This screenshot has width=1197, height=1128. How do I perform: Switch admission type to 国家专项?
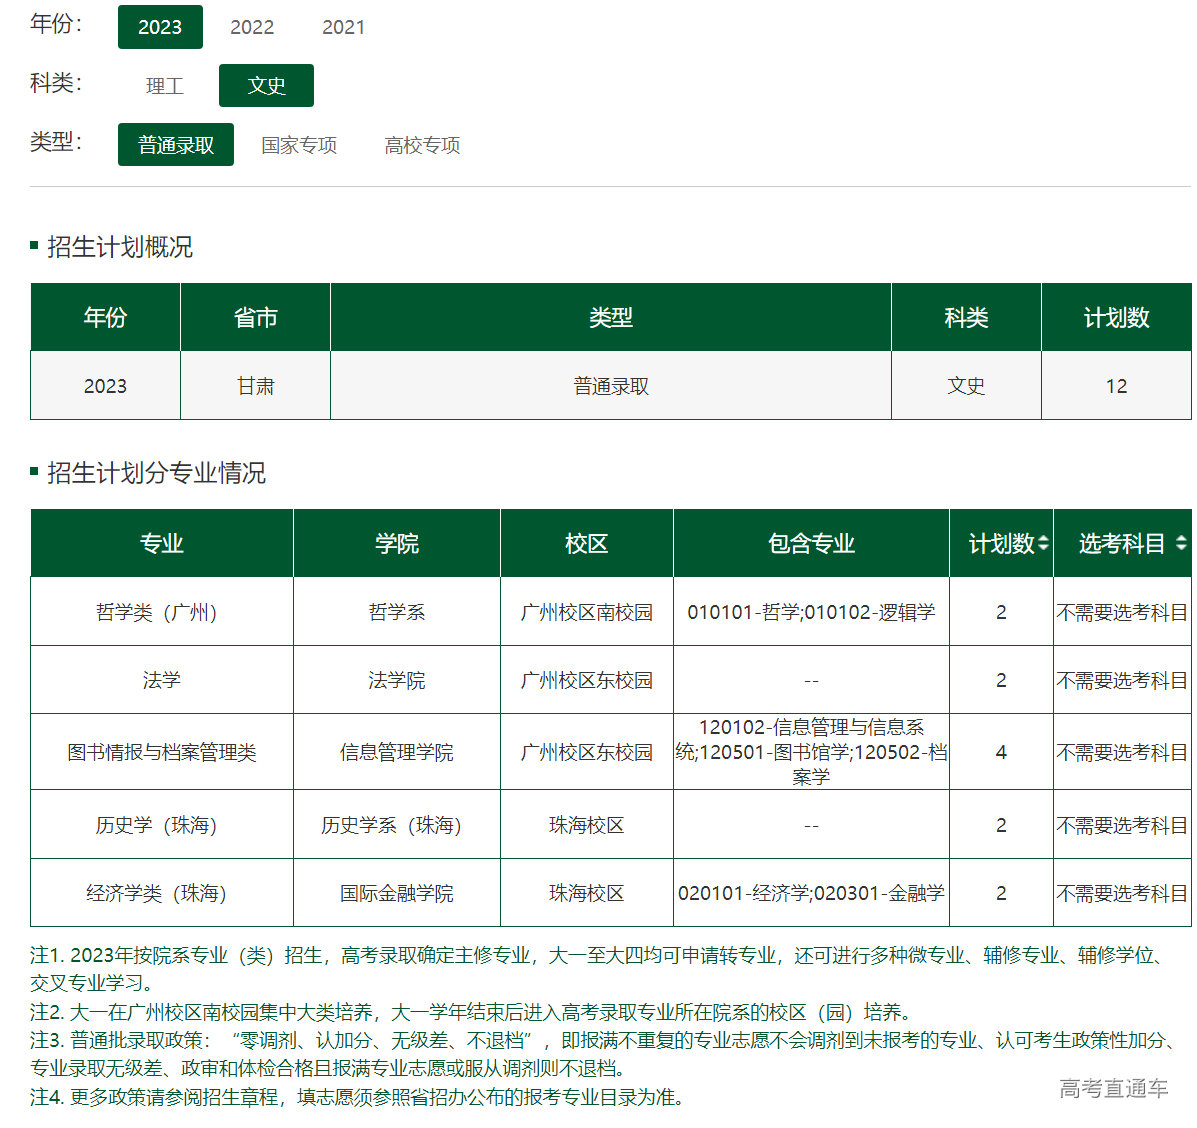[x=299, y=145]
